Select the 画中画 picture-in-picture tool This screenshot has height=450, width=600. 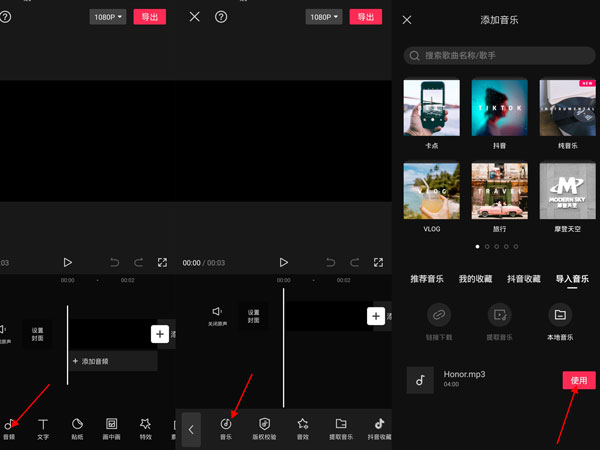[x=112, y=429]
